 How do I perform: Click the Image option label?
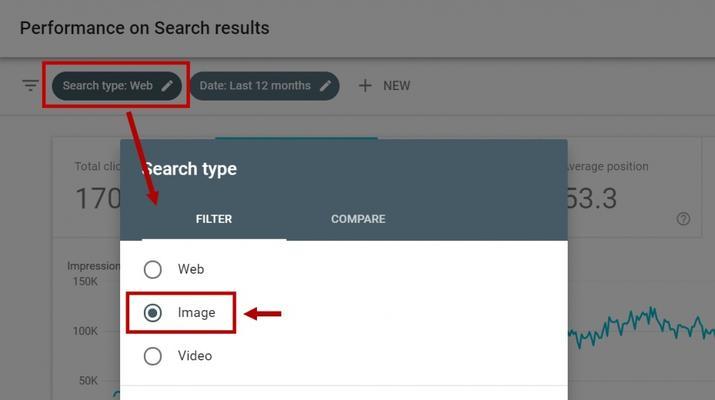click(x=197, y=313)
